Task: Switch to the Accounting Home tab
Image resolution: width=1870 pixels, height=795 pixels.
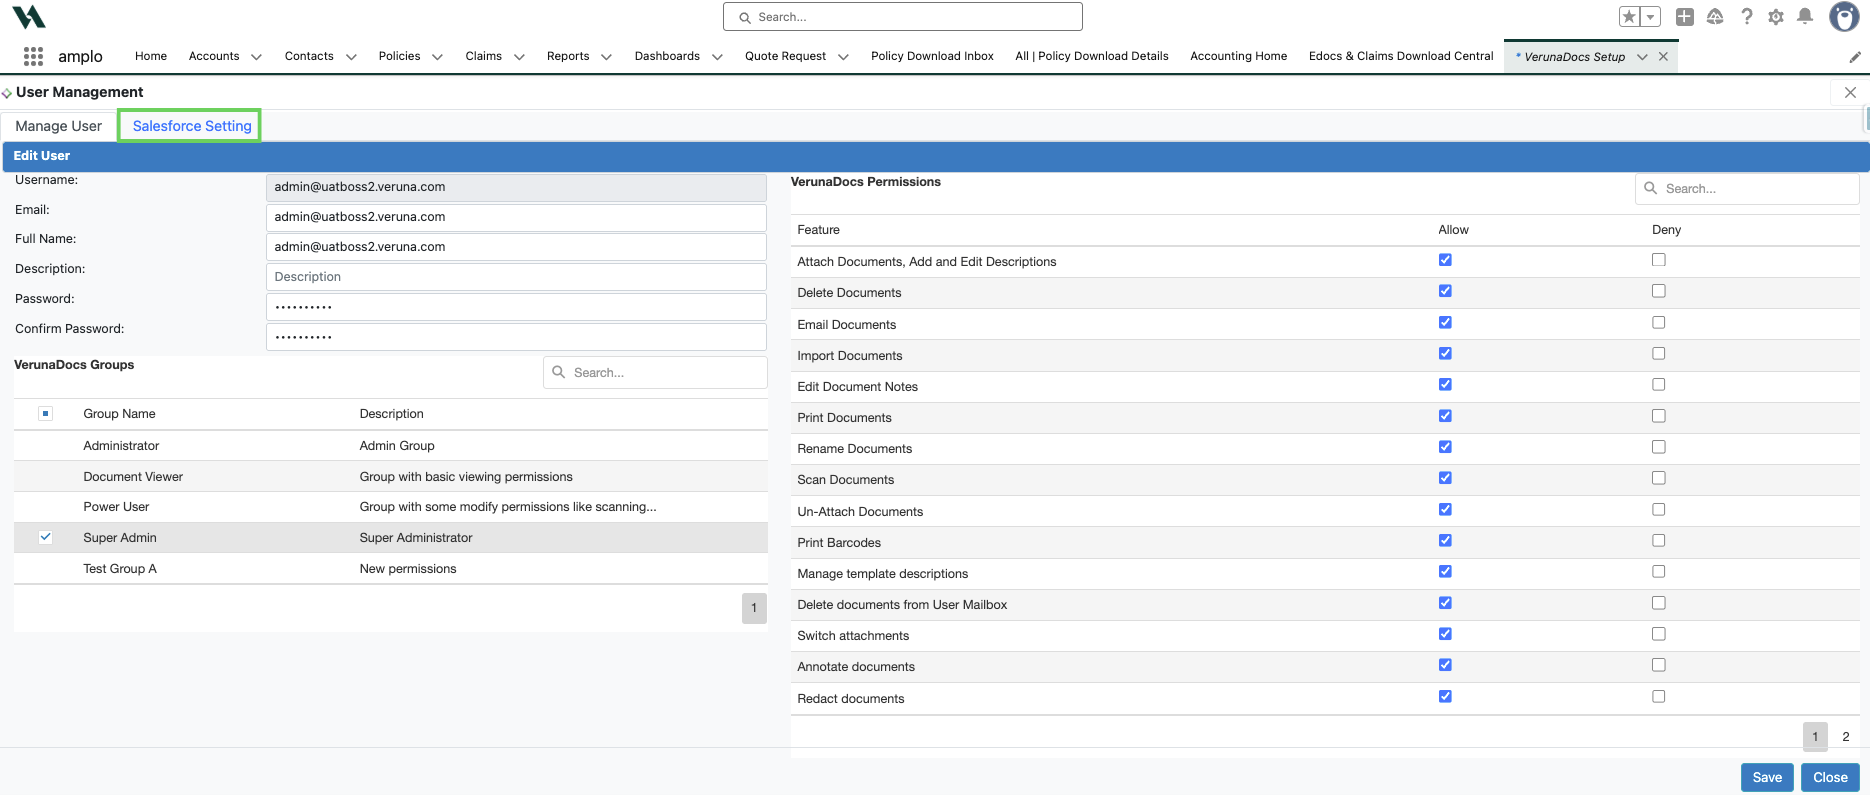Action: (x=1238, y=56)
